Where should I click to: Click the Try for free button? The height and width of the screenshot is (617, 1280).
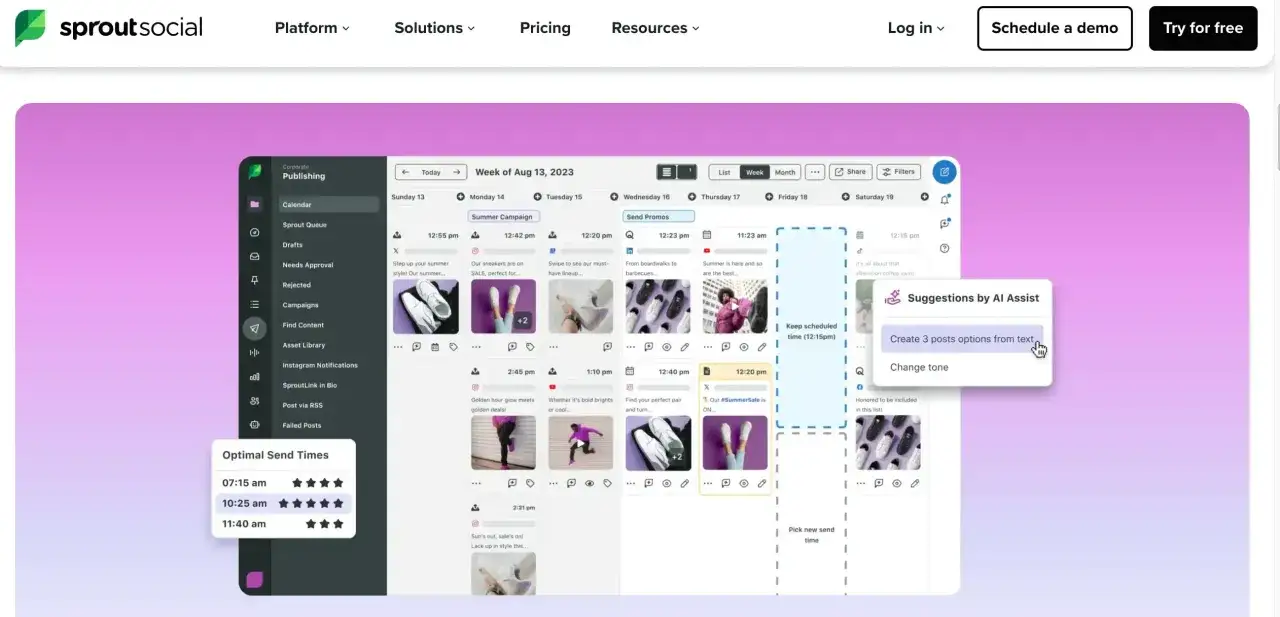pyautogui.click(x=1203, y=28)
